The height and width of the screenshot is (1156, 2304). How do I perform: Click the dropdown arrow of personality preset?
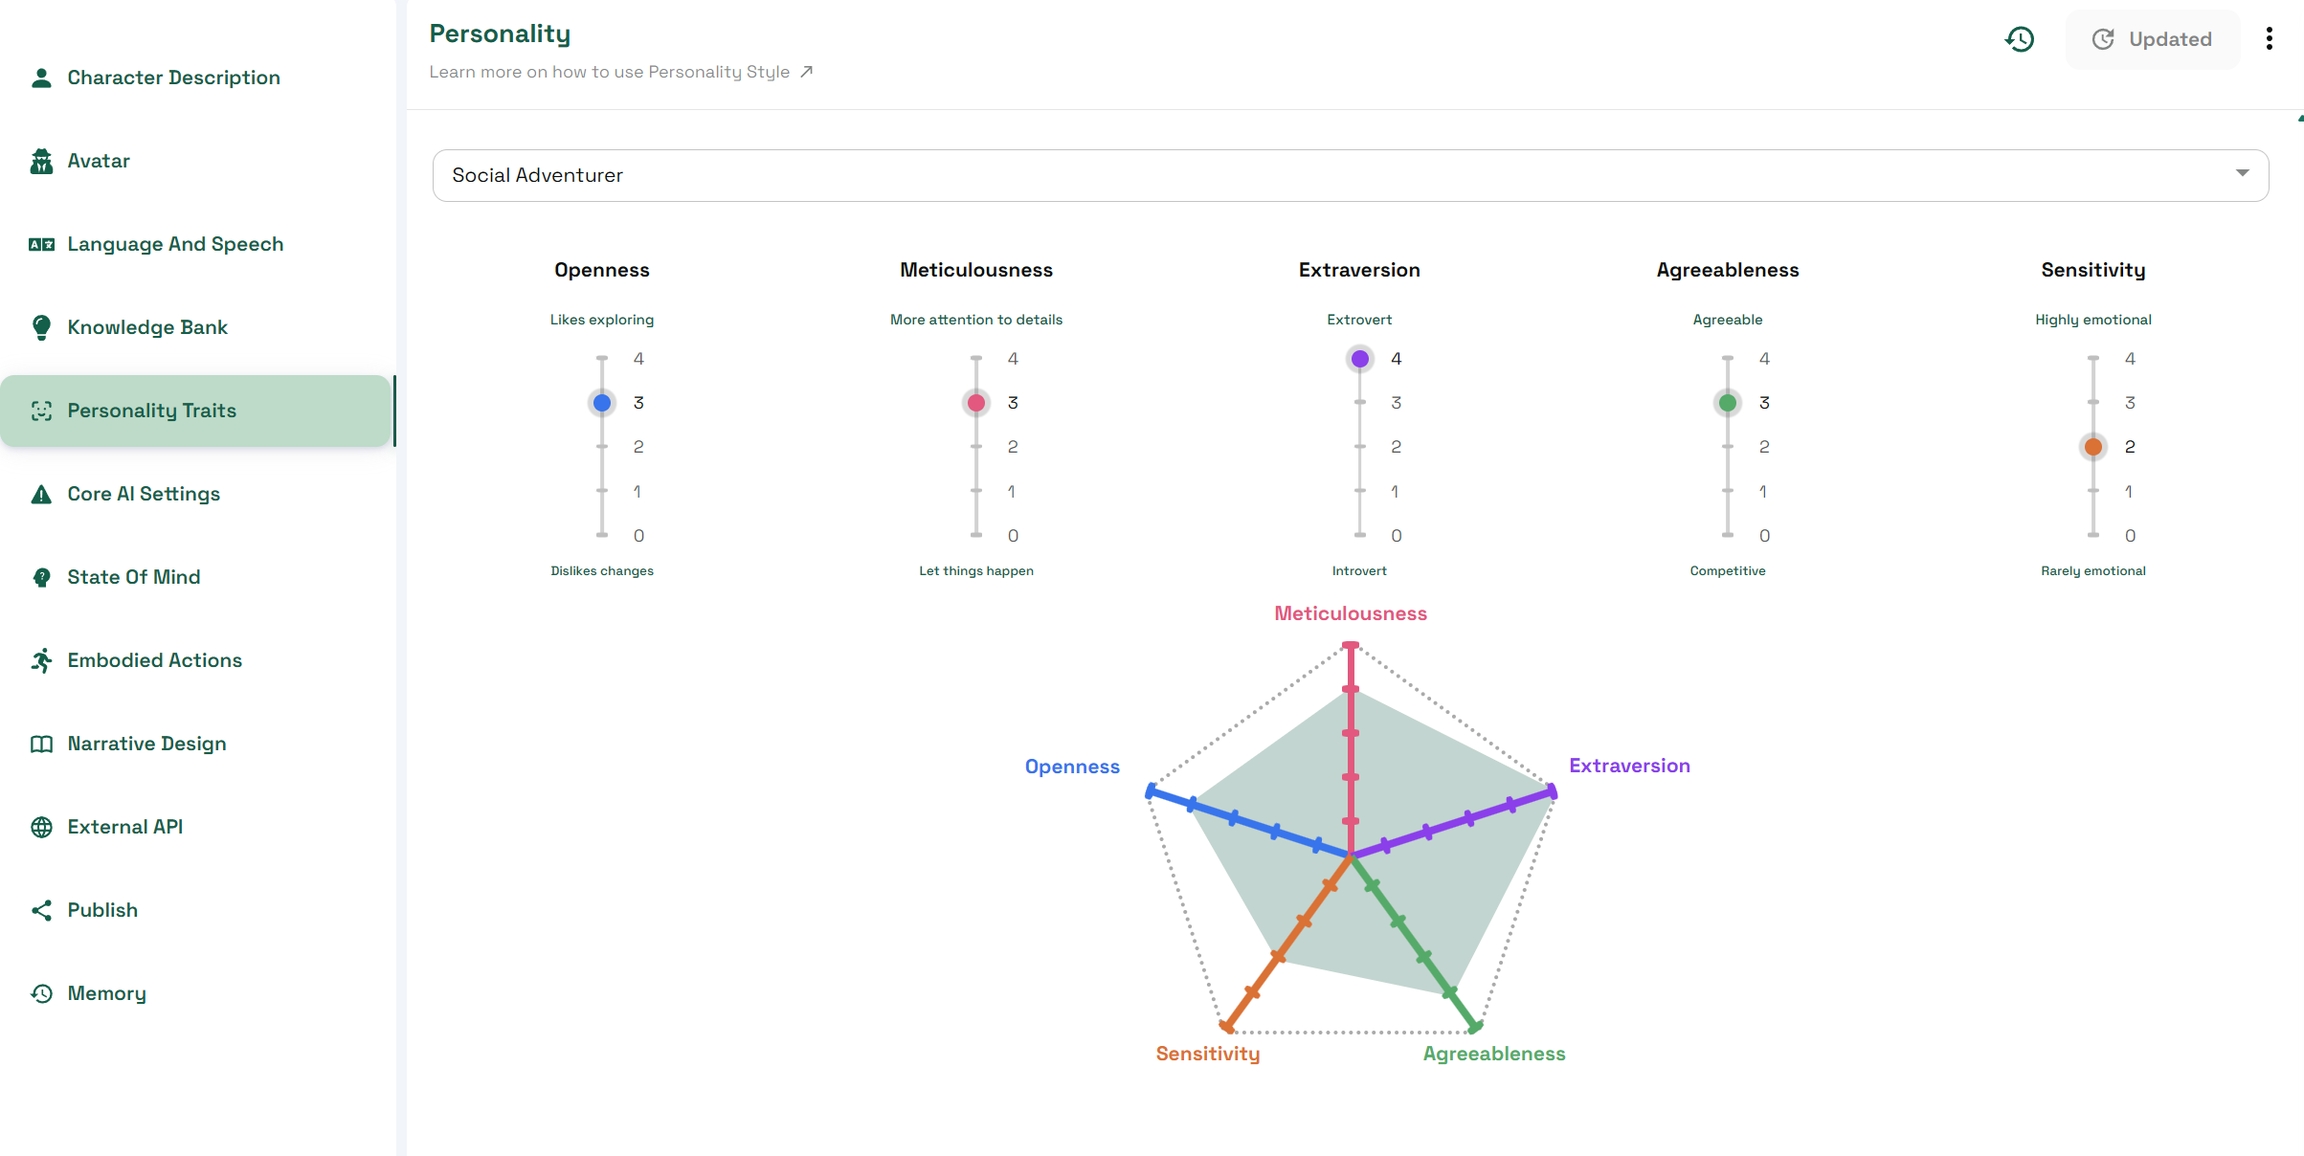(2242, 174)
